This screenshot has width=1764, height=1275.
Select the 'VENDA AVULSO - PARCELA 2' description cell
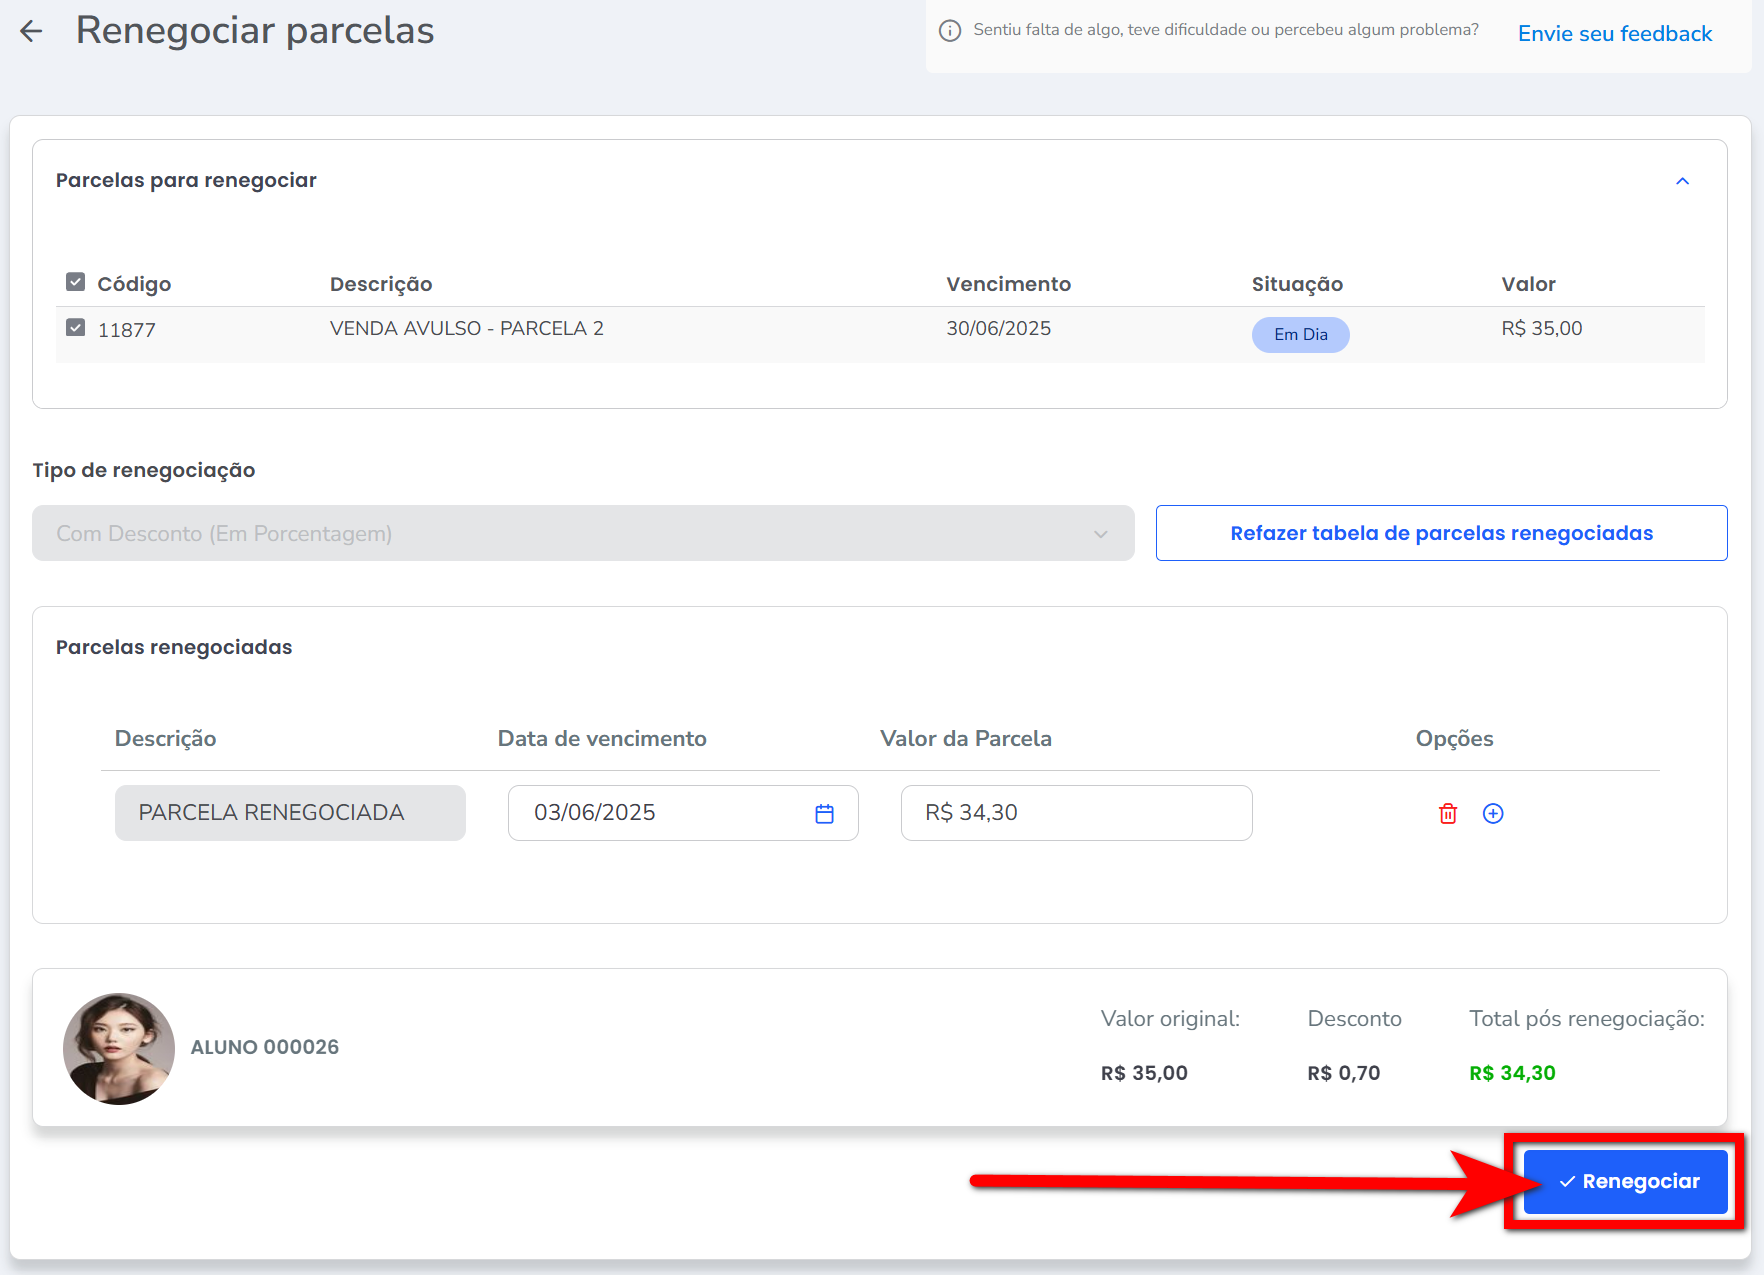[467, 328]
